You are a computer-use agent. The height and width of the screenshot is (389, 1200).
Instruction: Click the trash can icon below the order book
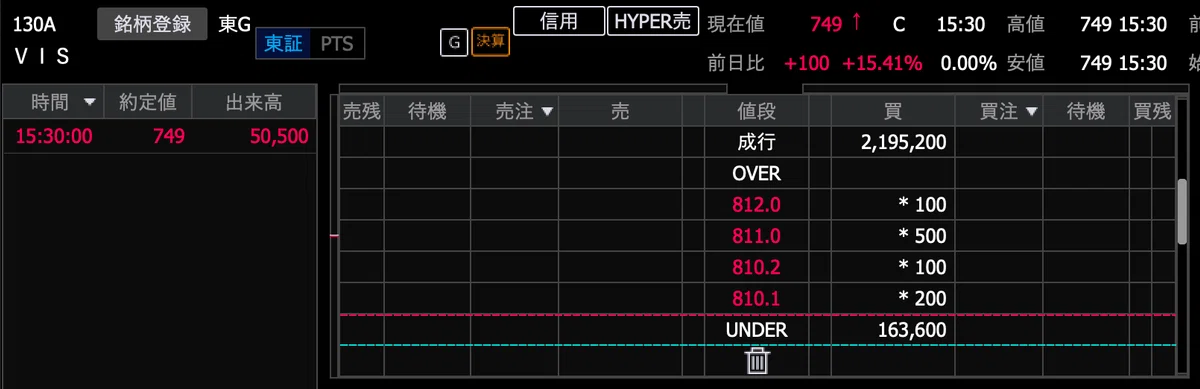[x=757, y=360]
